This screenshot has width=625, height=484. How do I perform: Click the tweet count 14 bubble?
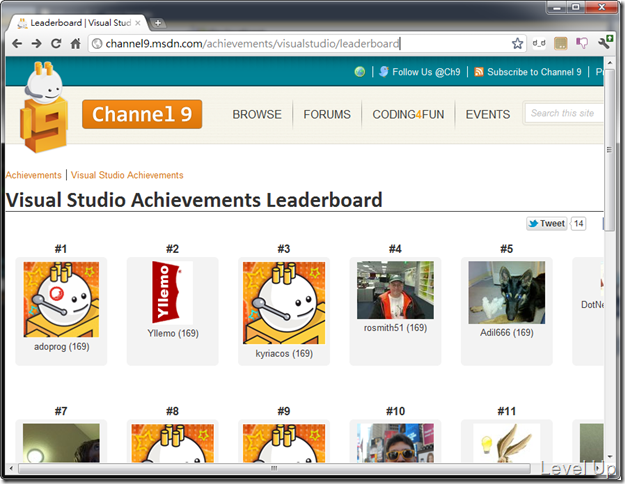(578, 223)
